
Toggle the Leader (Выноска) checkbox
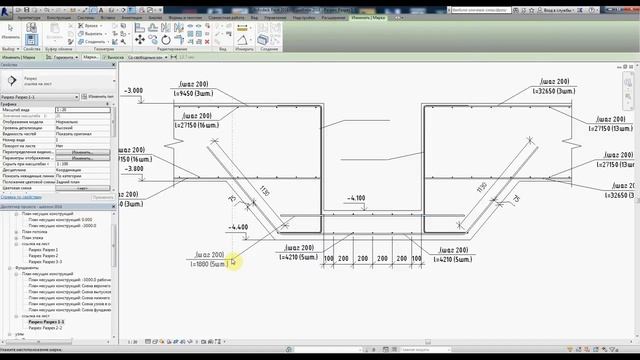(104, 58)
